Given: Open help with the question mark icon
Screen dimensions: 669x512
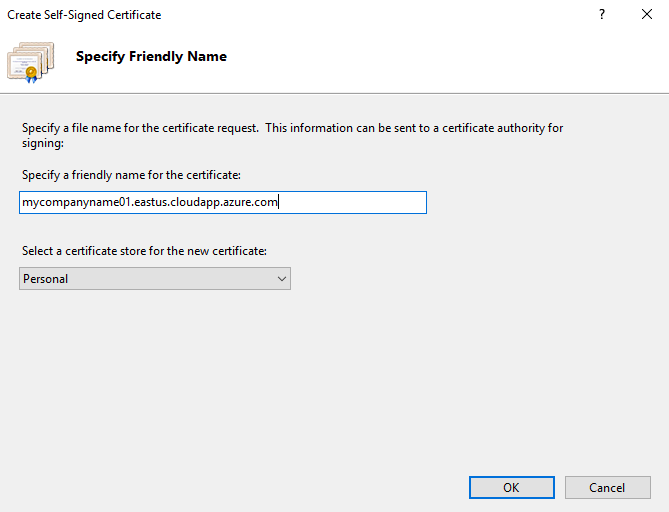Looking at the screenshot, I should click(602, 15).
